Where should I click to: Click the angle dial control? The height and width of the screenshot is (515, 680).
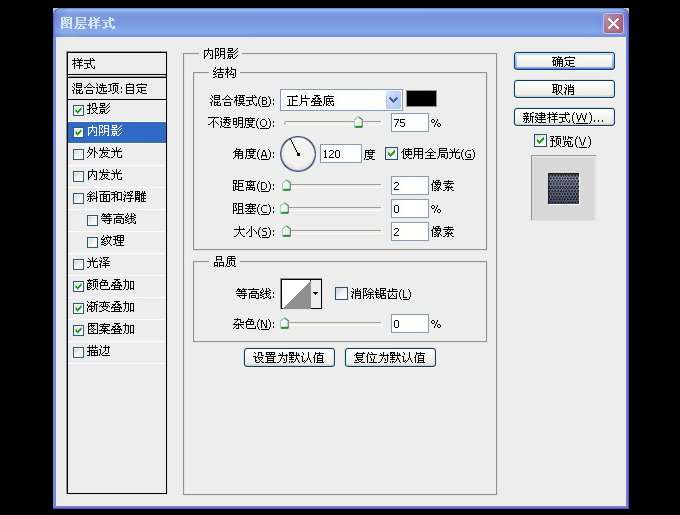[298, 154]
